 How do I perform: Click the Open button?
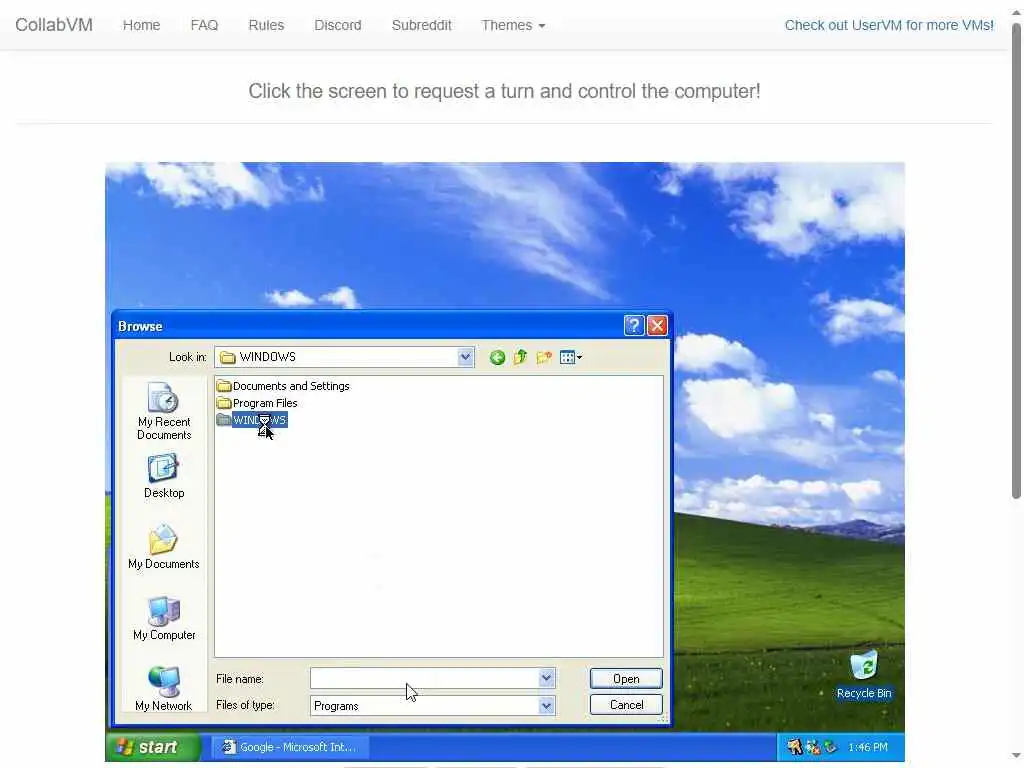[x=626, y=679]
